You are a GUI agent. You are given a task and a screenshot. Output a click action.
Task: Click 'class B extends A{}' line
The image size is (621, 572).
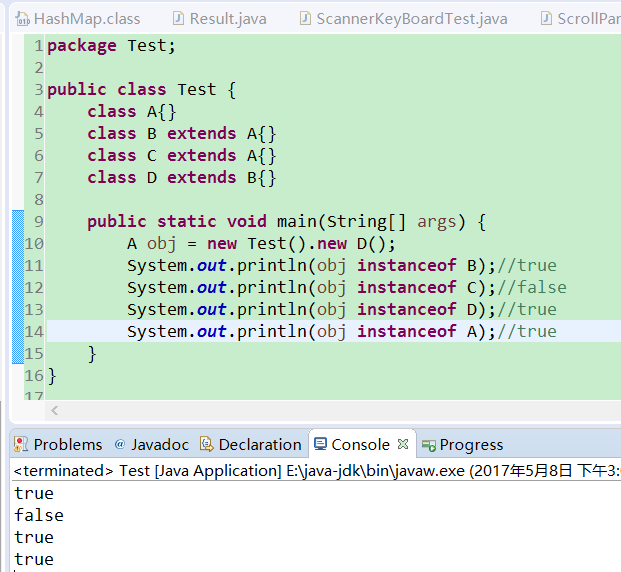click(182, 134)
